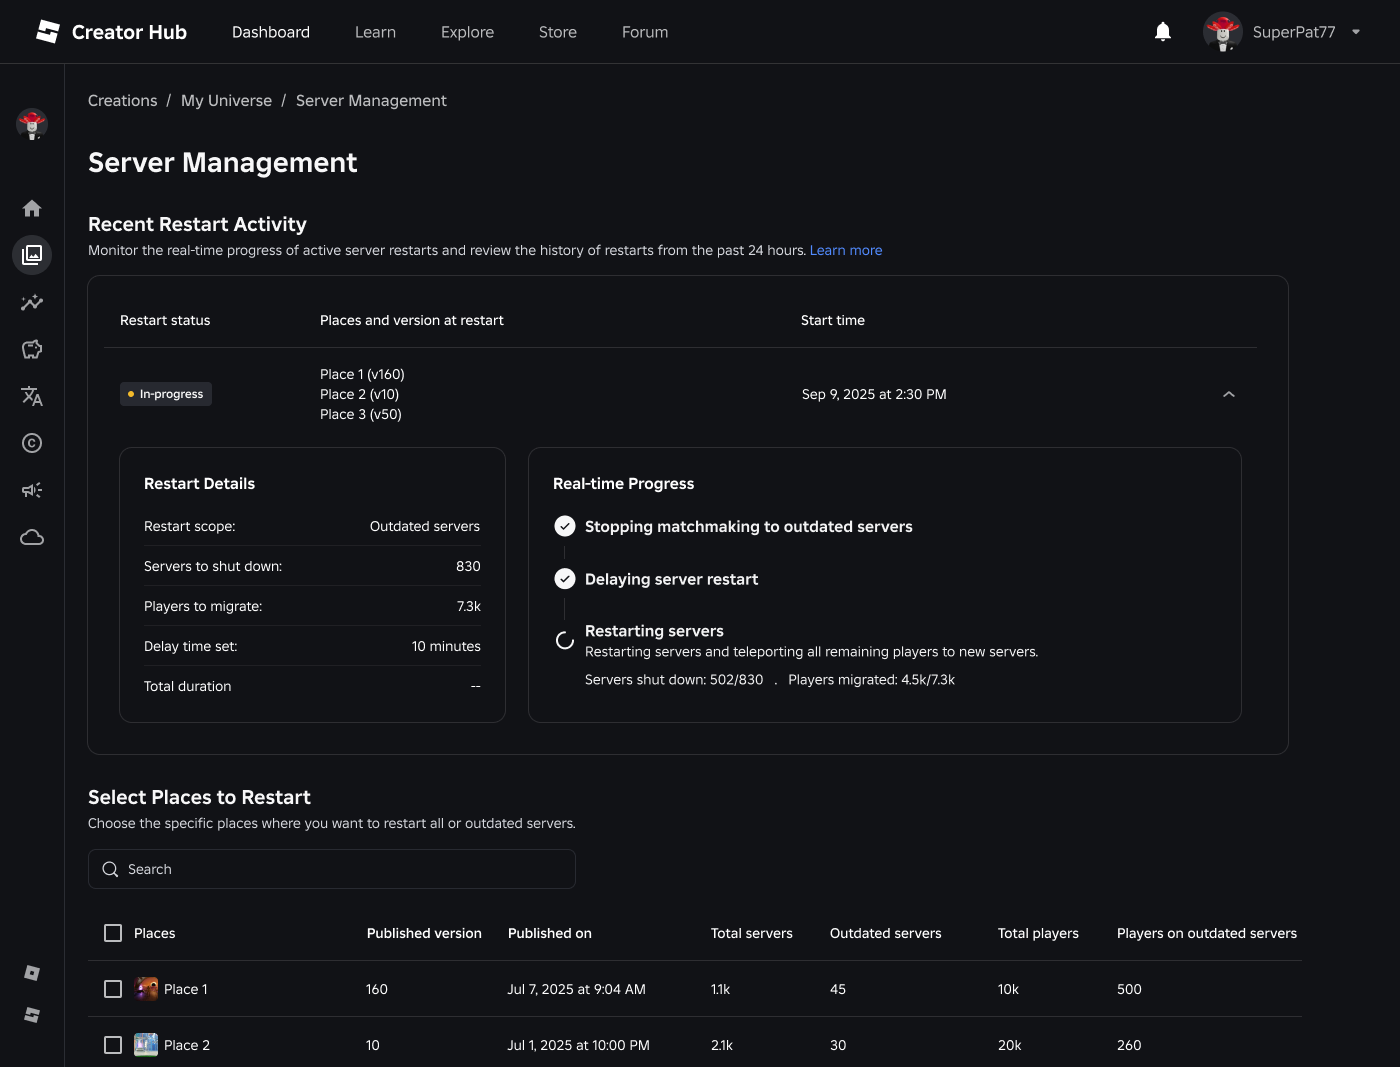Click the Learn more link
Screen dimensions: 1400x1067
click(x=846, y=250)
